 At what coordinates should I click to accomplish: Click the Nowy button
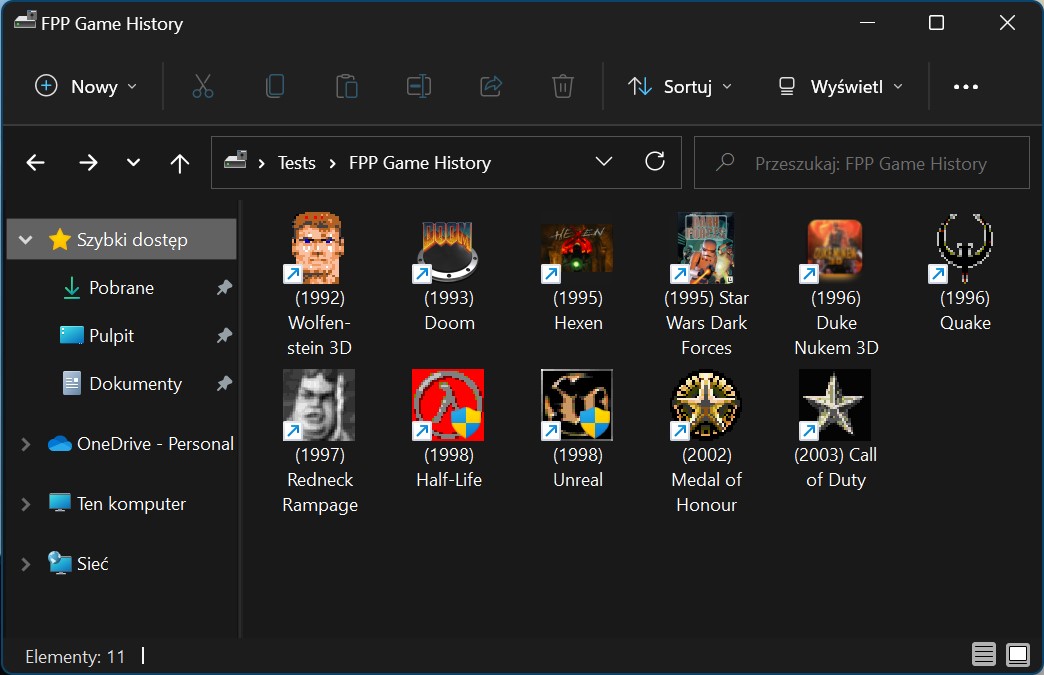click(85, 87)
